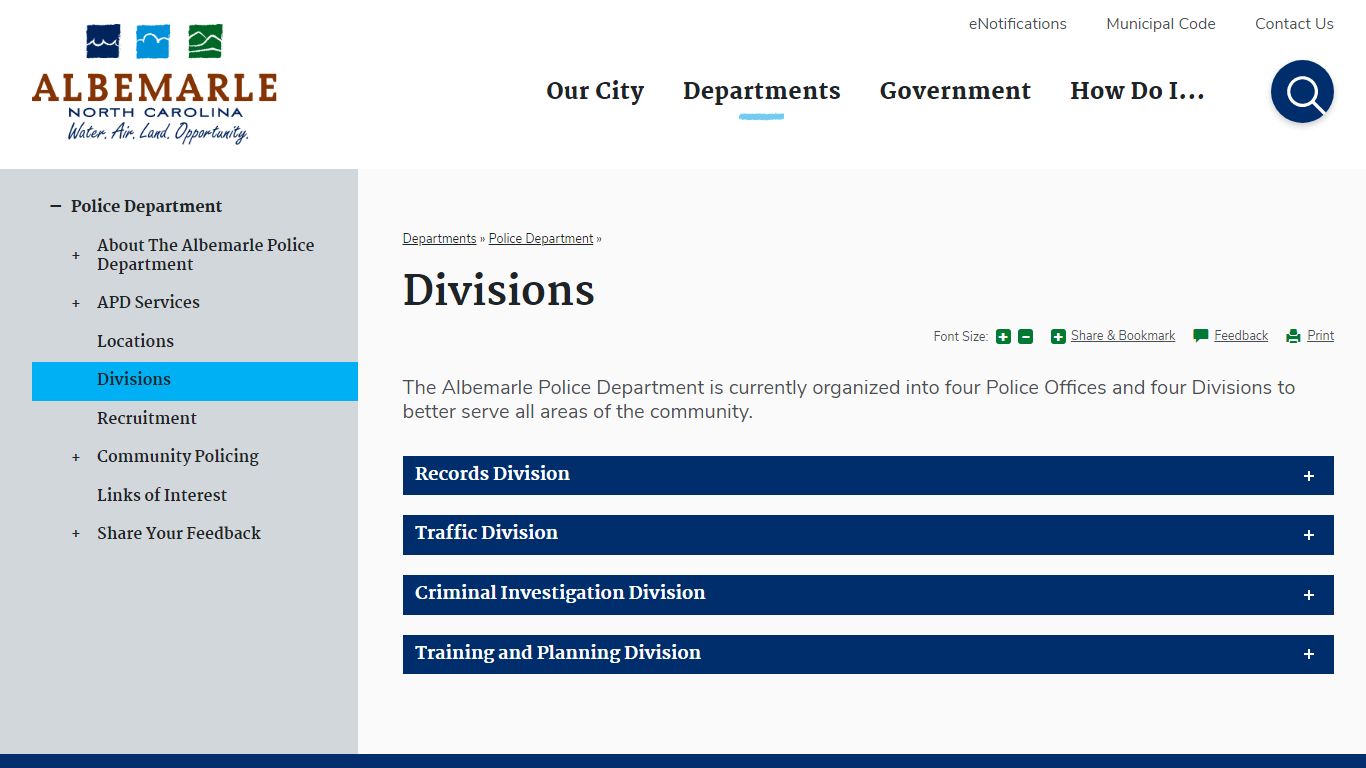
Task: Open the site search magnifier button
Action: 1302,92
